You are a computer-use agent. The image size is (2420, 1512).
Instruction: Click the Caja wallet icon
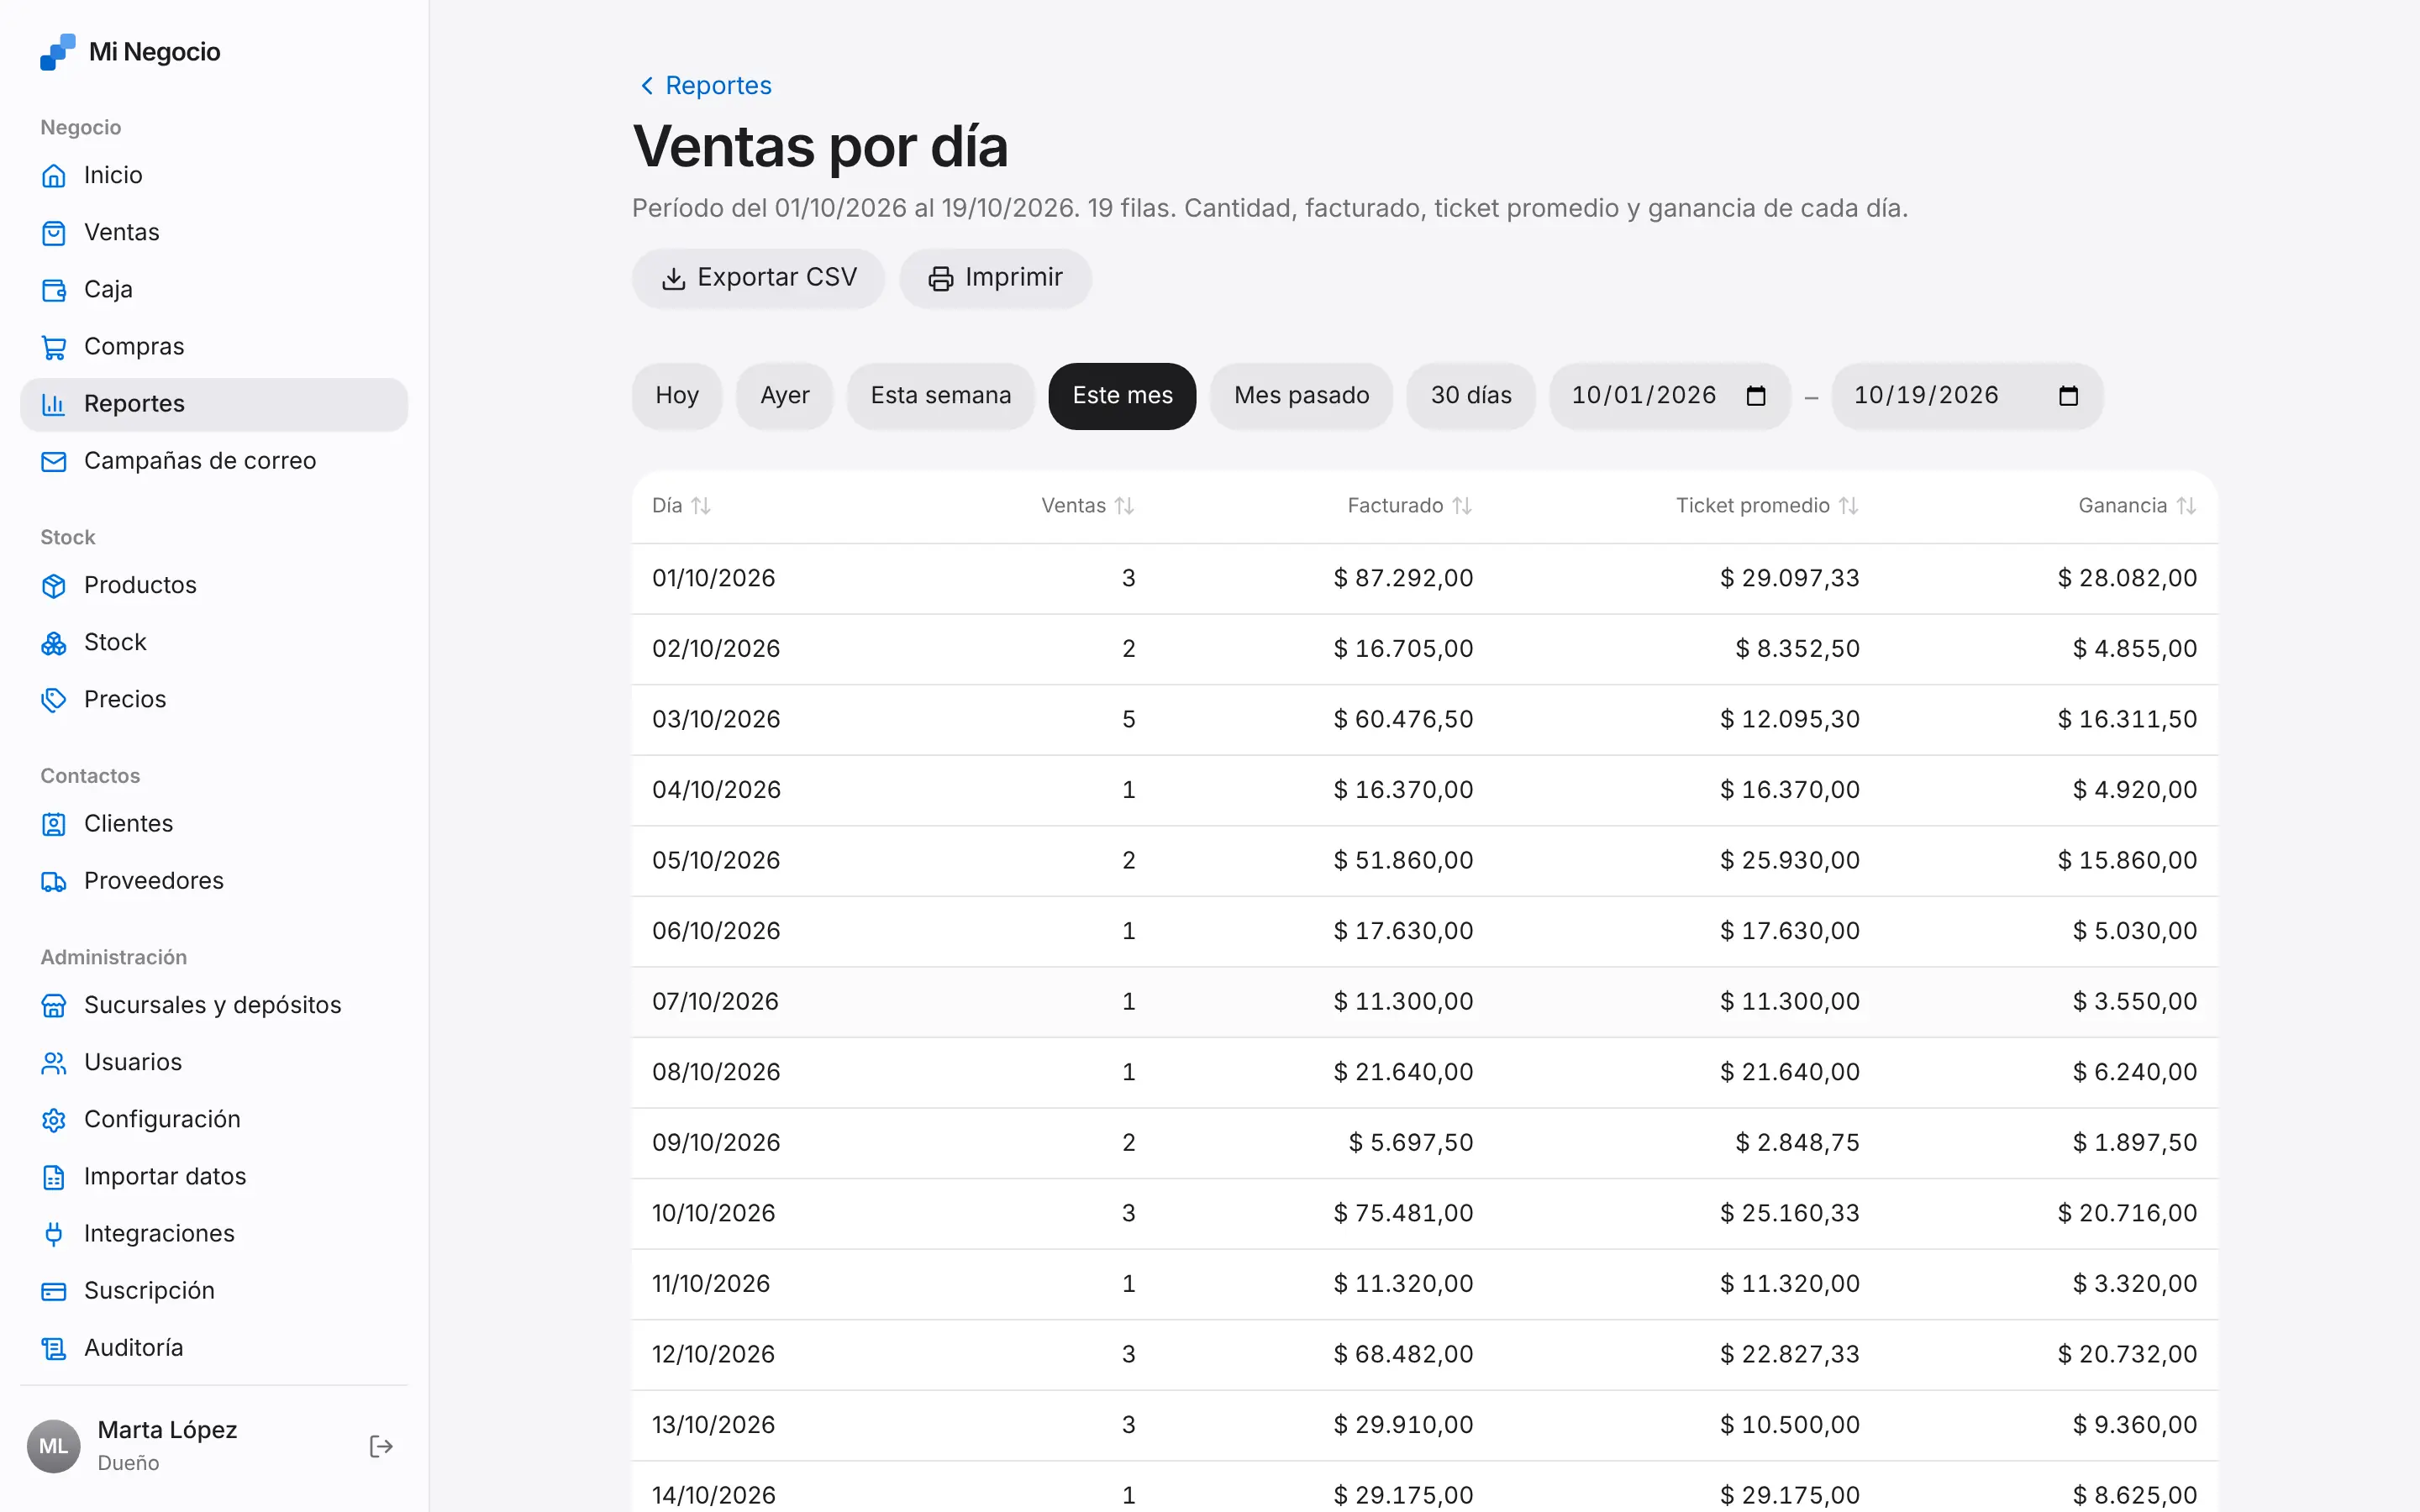[x=54, y=290]
